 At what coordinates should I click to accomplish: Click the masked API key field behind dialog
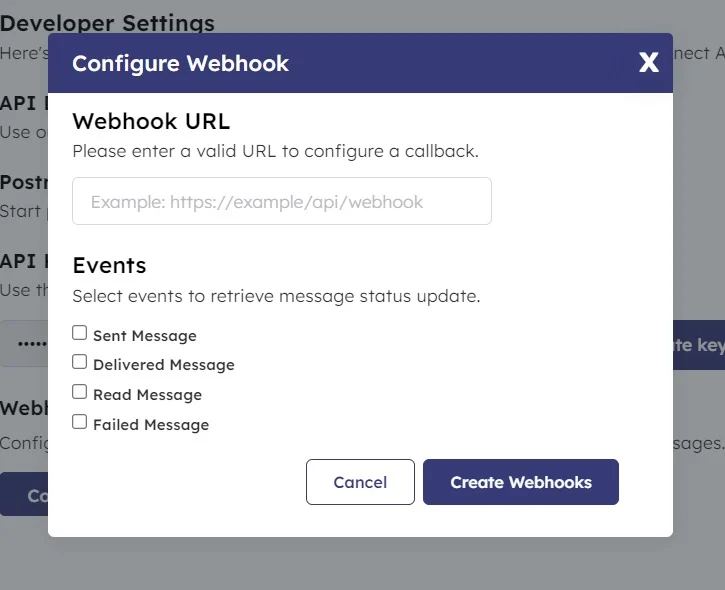coord(24,345)
